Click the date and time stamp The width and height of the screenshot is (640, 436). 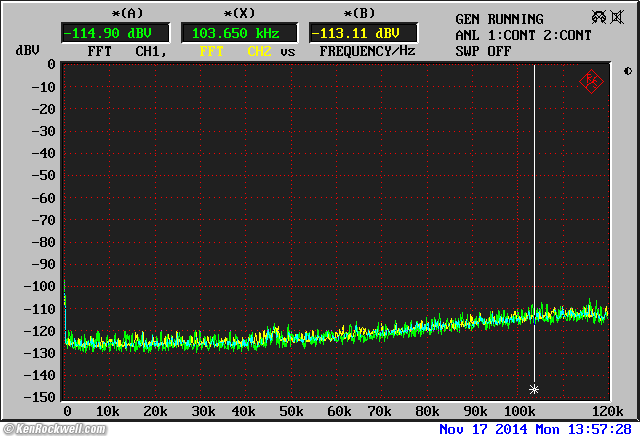point(537,429)
